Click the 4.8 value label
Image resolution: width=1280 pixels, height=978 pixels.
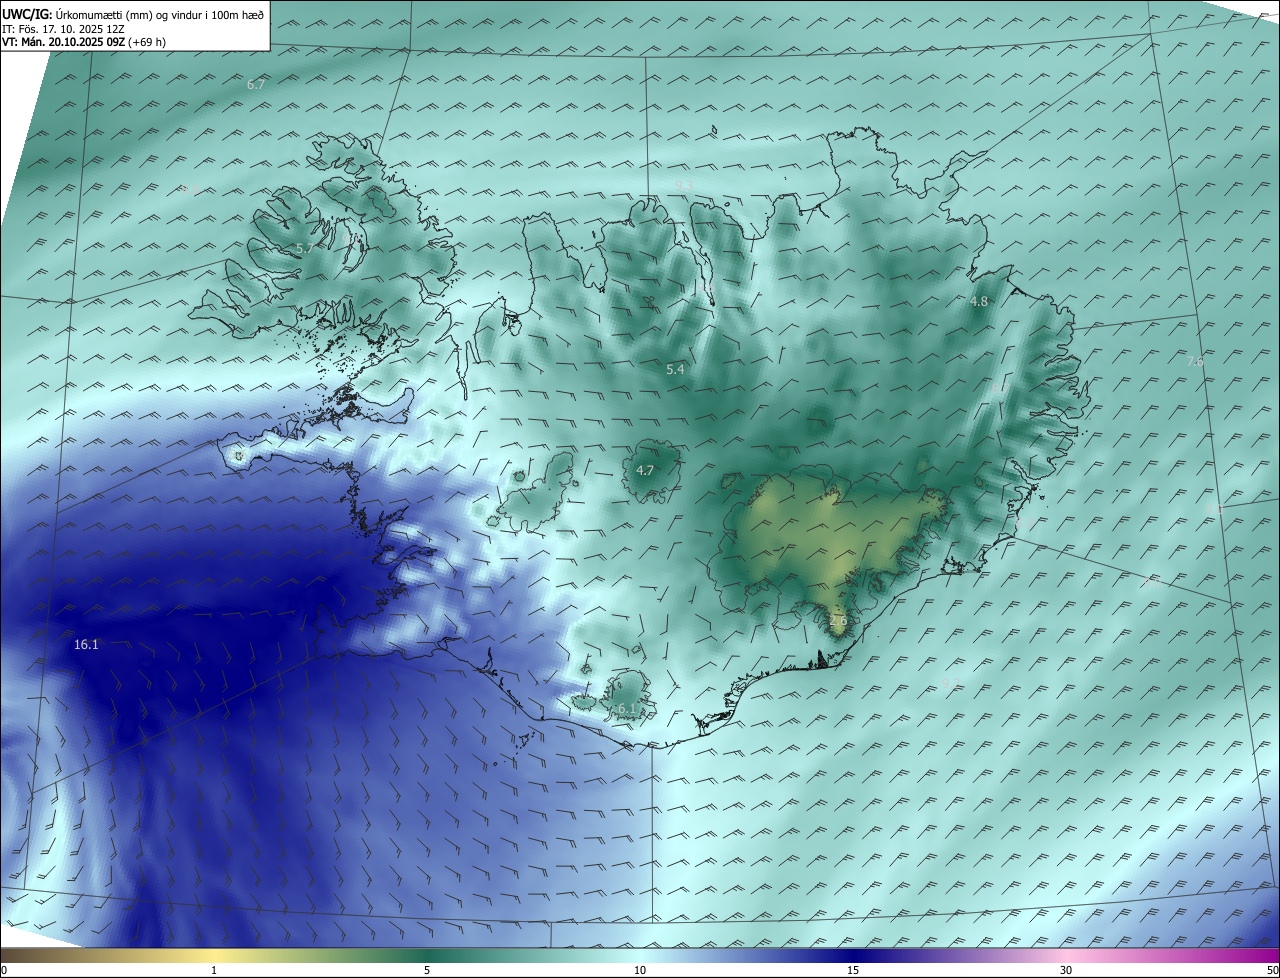(979, 301)
